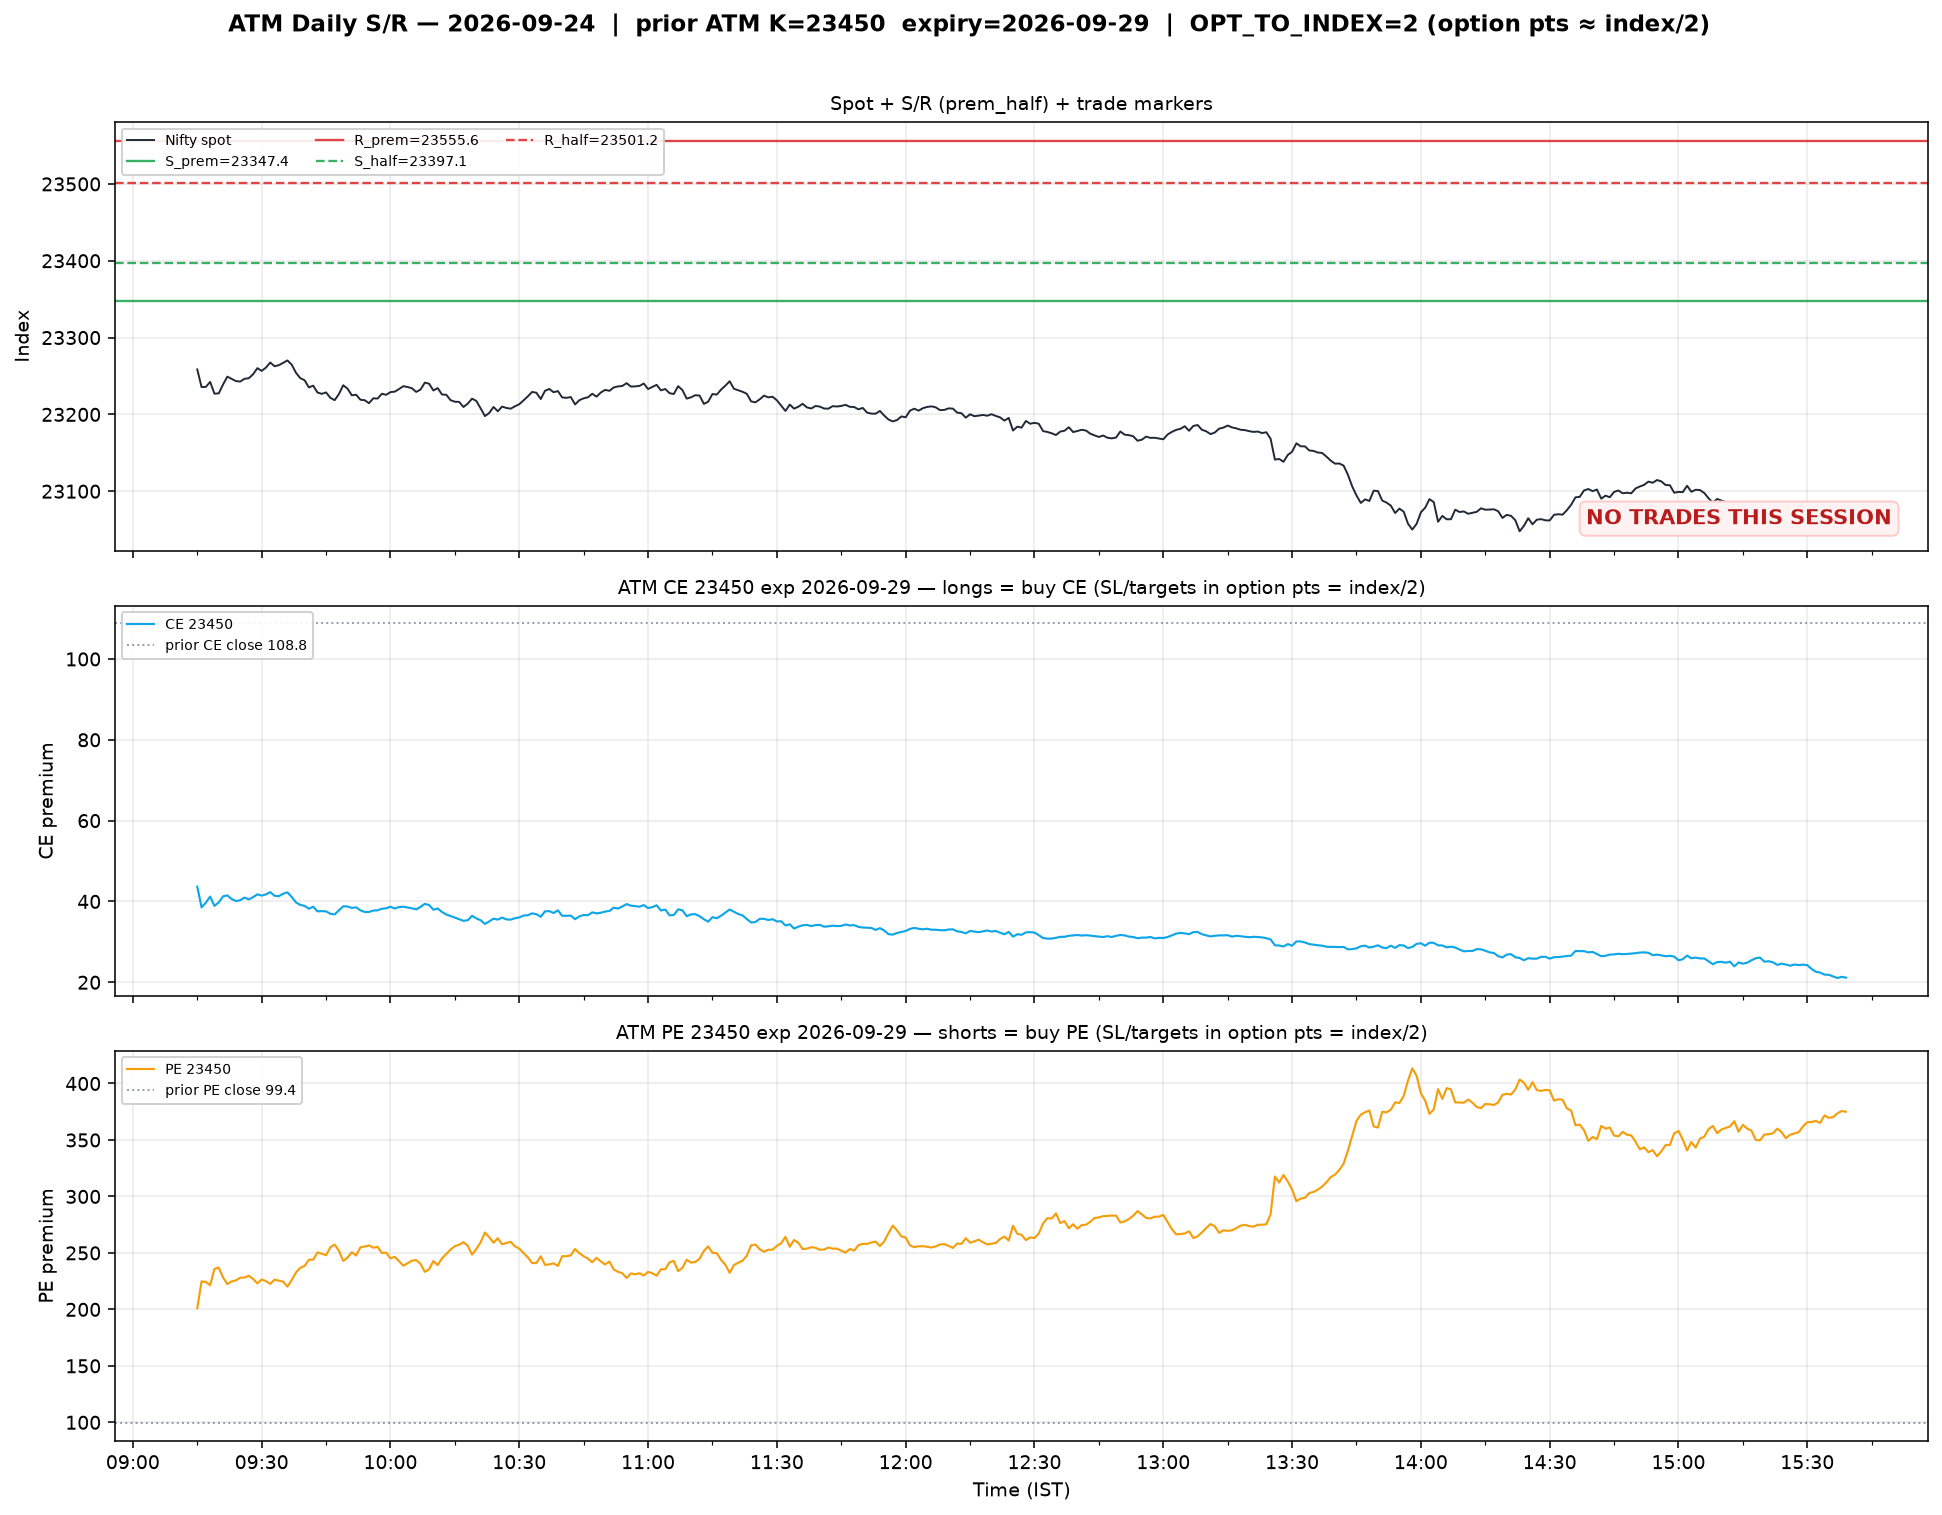Image resolution: width=1942 pixels, height=1515 pixels.
Task: Click the 'CE premium' y-axis label
Action: tap(46, 800)
